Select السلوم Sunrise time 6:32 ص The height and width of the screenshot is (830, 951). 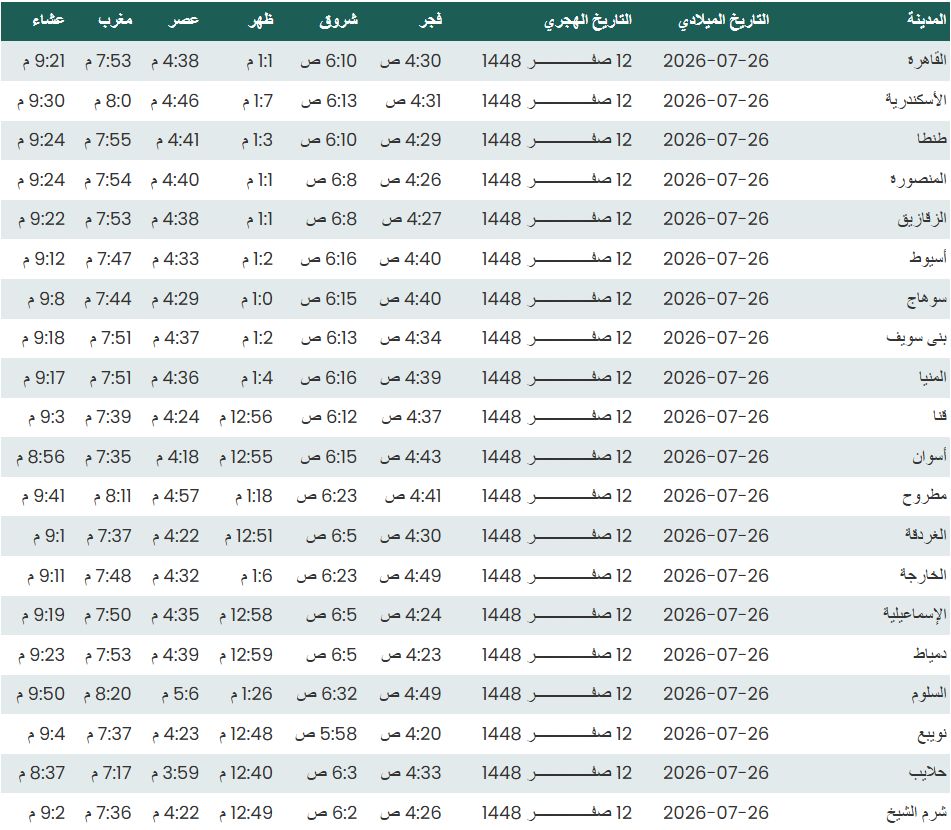pos(327,694)
